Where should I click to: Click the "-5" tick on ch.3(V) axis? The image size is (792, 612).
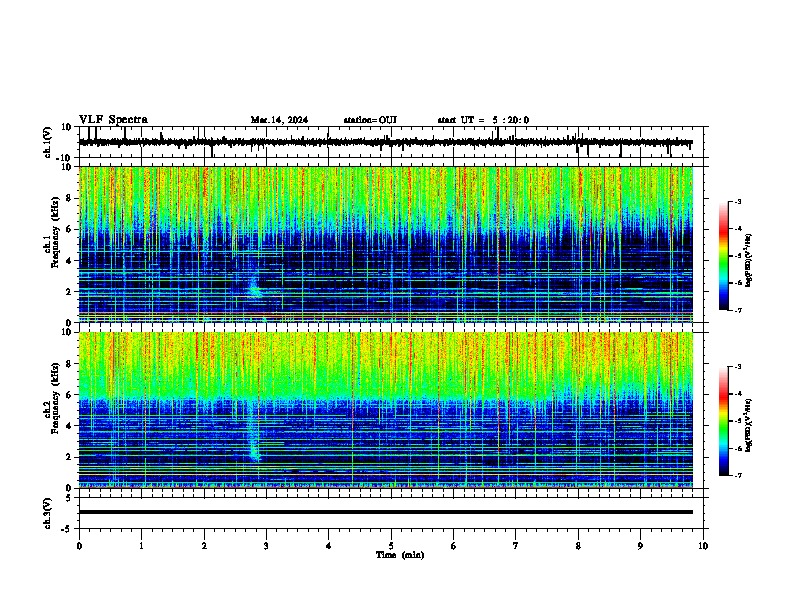[x=67, y=529]
